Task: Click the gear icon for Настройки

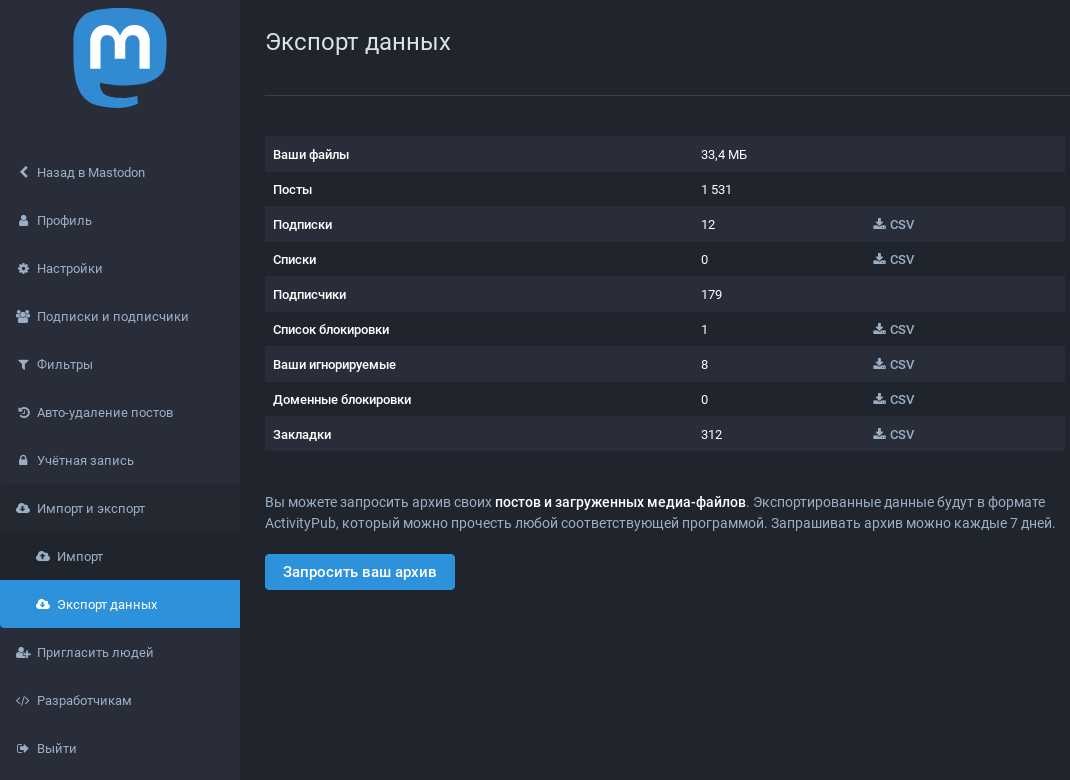Action: (x=23, y=269)
